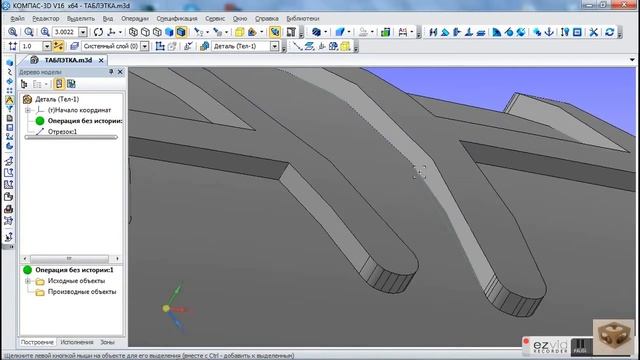This screenshot has width=640, height=360.
Task: Click the dark blue striped sphere icon
Action: tap(316, 32)
